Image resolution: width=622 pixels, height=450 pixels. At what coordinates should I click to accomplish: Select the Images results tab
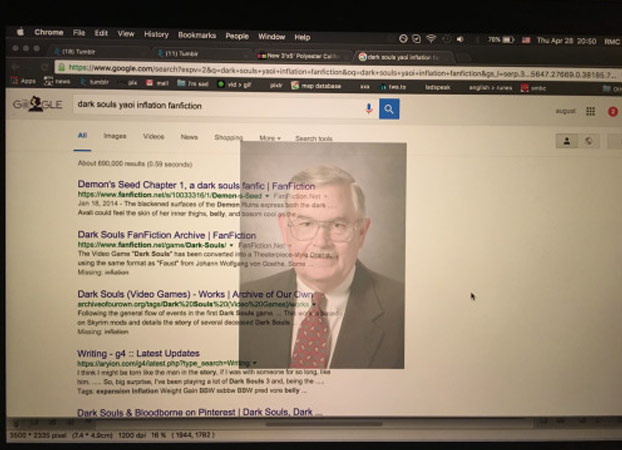pyautogui.click(x=115, y=136)
